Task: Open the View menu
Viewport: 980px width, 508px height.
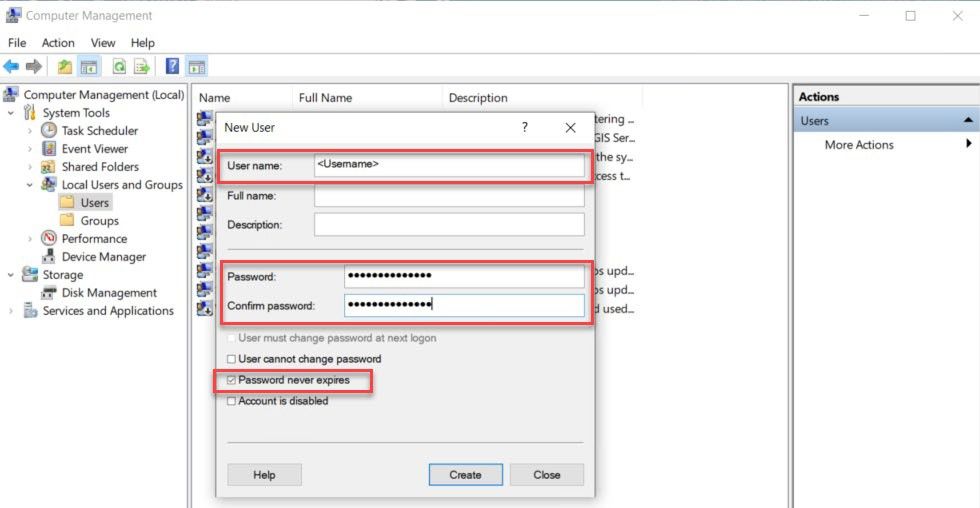Action: 102,42
